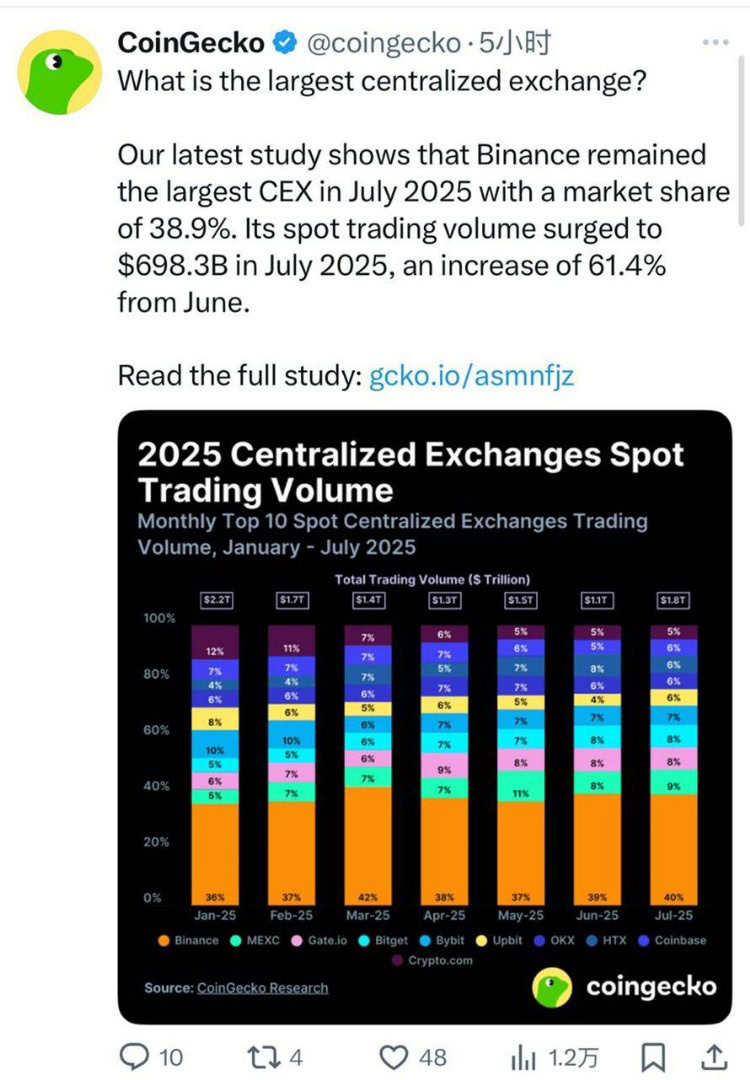Click the orange Binance legend swatch
The width and height of the screenshot is (750, 1080).
click(163, 940)
